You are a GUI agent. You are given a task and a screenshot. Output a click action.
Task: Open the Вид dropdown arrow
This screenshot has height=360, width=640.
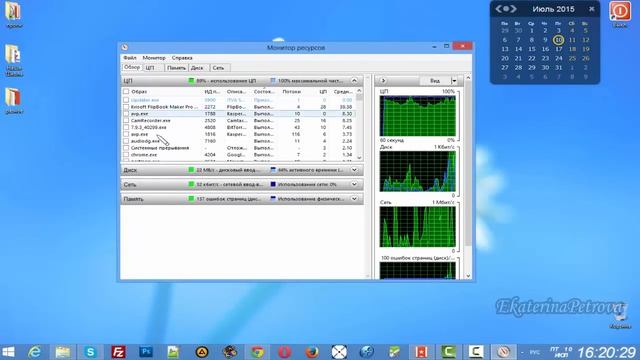454,81
